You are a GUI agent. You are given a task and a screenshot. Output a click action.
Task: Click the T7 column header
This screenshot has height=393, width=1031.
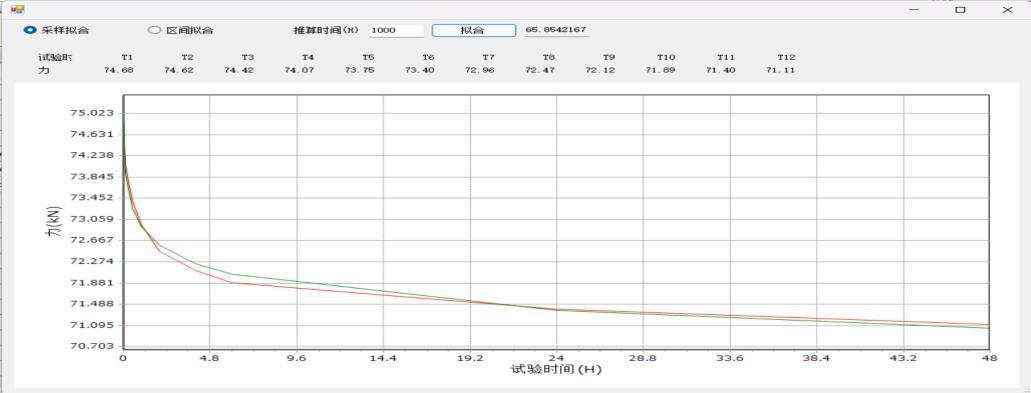coord(489,57)
